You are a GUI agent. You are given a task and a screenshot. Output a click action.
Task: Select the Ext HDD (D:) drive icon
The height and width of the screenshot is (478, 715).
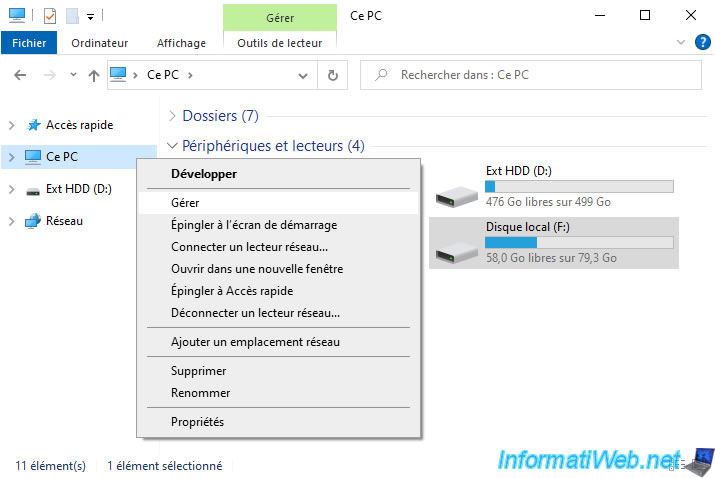[456, 197]
